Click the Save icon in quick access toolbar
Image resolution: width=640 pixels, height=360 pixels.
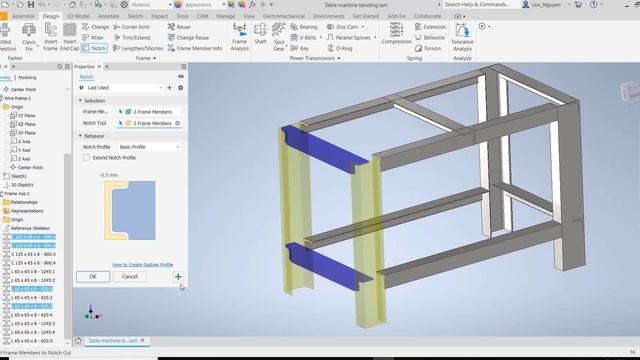click(31, 4)
